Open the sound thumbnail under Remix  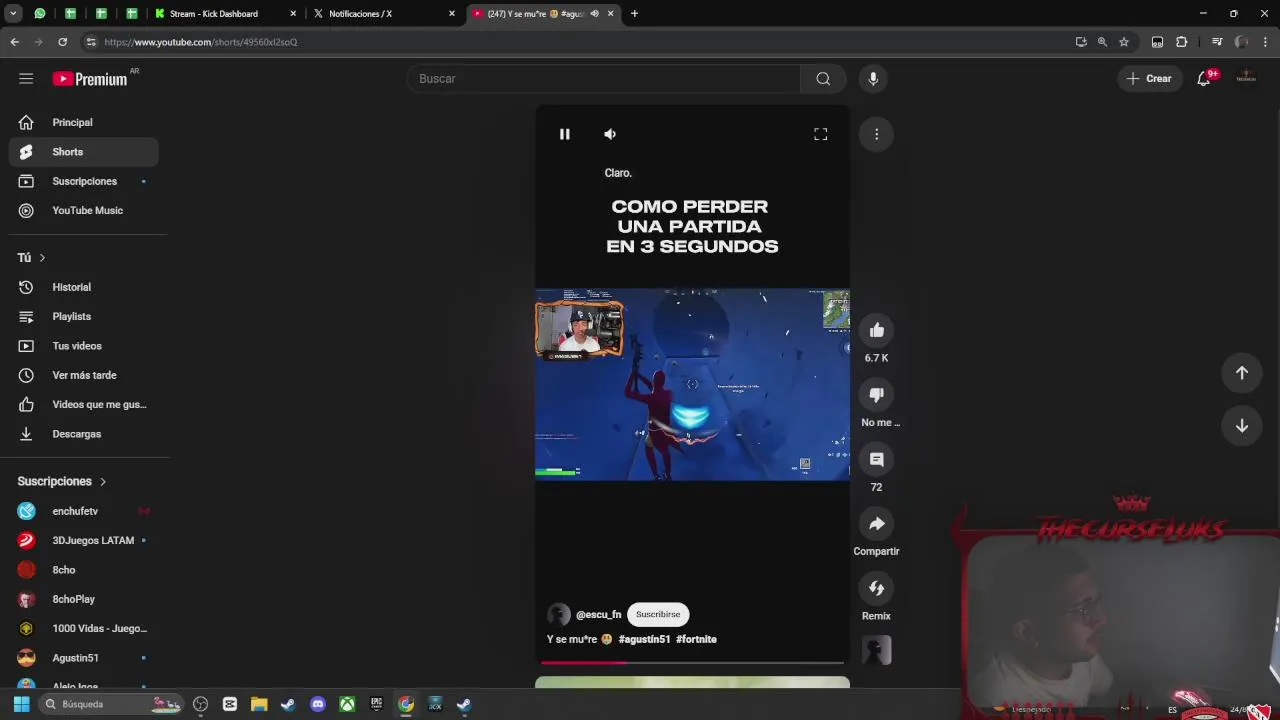876,651
